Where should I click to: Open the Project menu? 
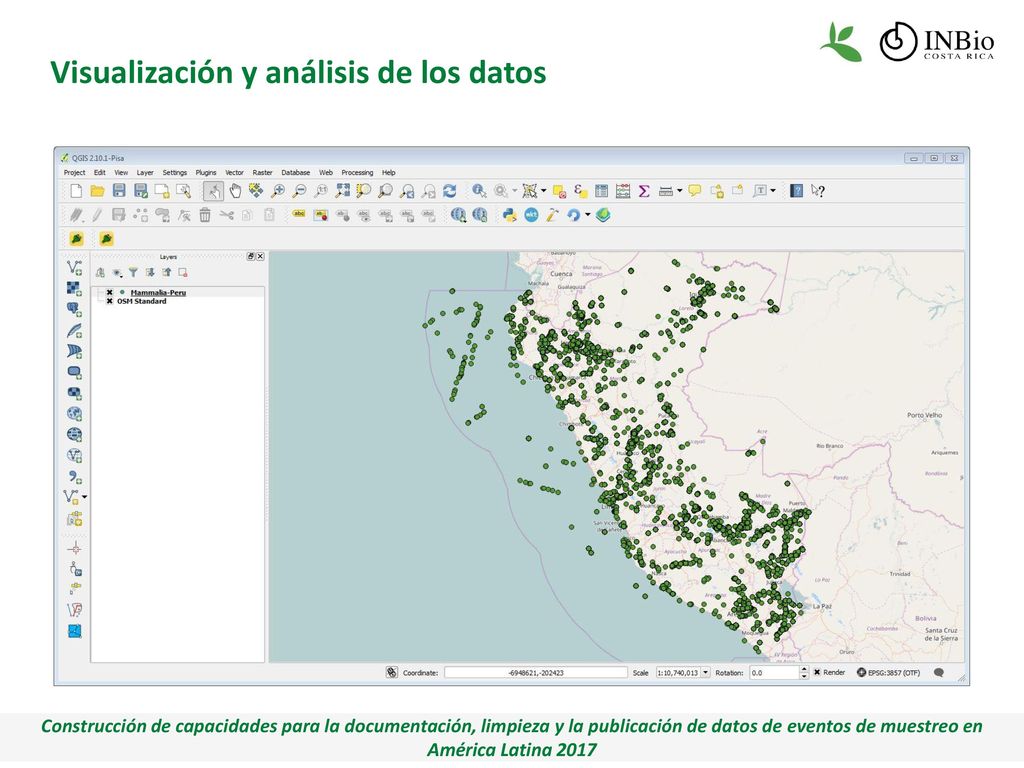[x=74, y=172]
